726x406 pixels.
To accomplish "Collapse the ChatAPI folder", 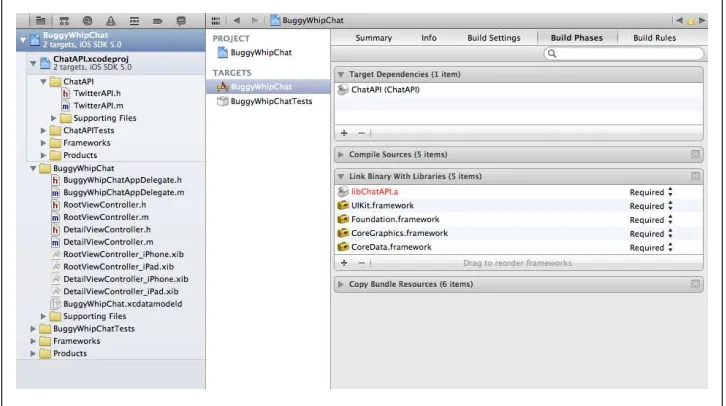I will pos(43,81).
